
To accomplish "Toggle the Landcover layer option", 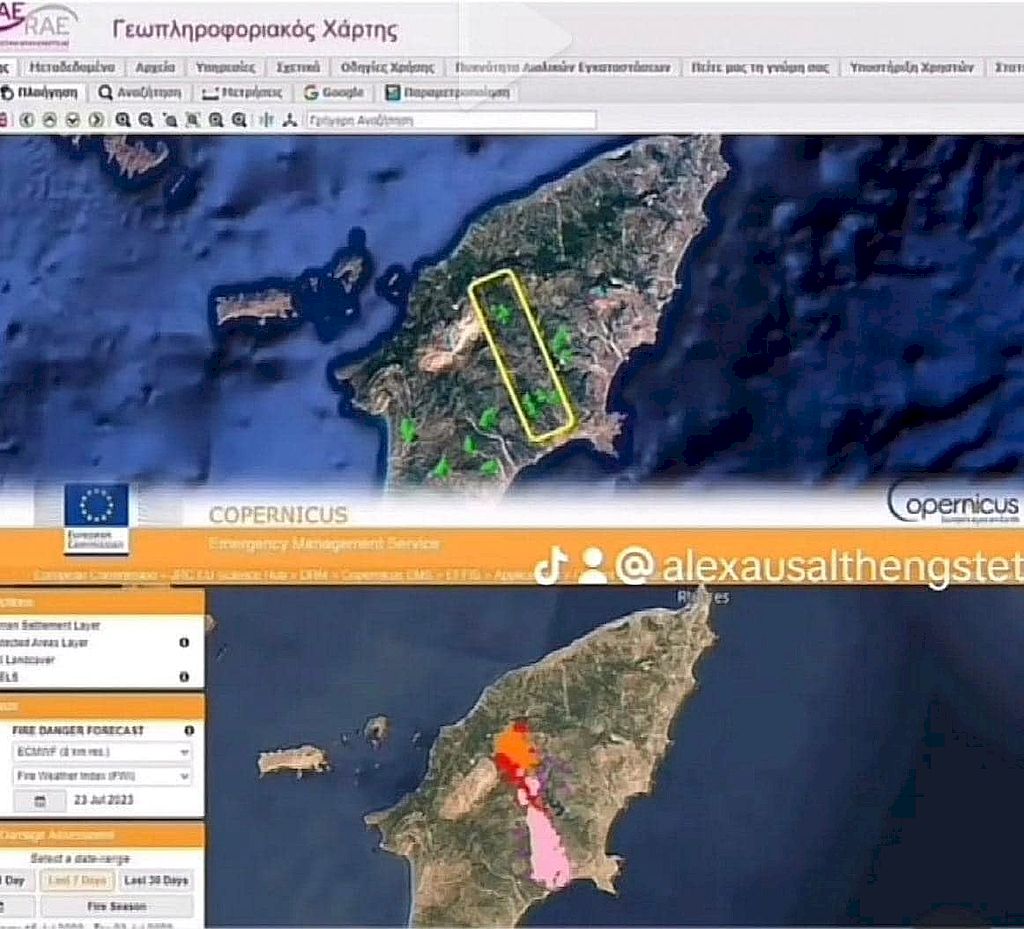I will [x=30, y=660].
